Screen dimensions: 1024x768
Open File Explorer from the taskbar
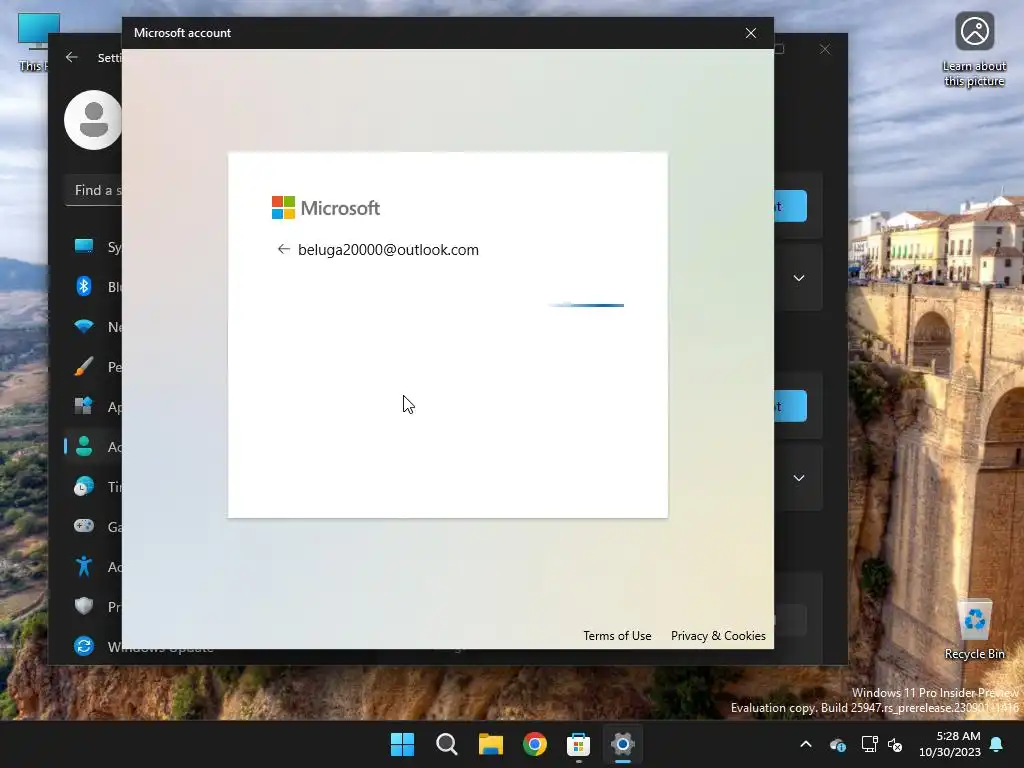(490, 744)
